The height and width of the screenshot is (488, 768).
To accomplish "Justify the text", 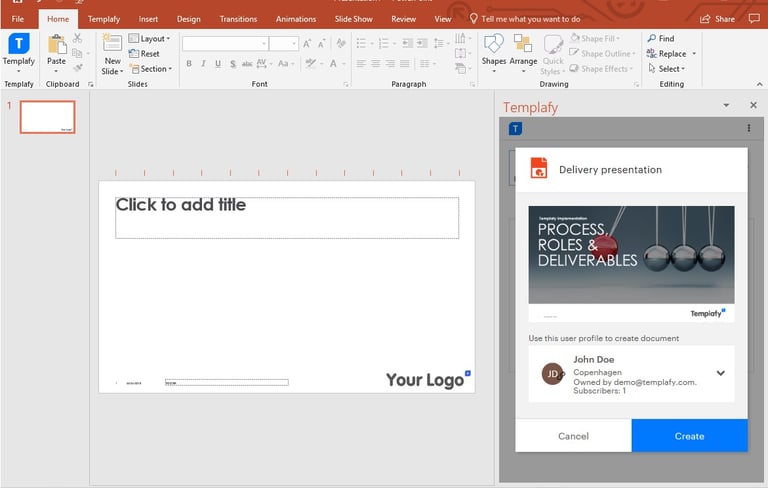I will tap(405, 63).
